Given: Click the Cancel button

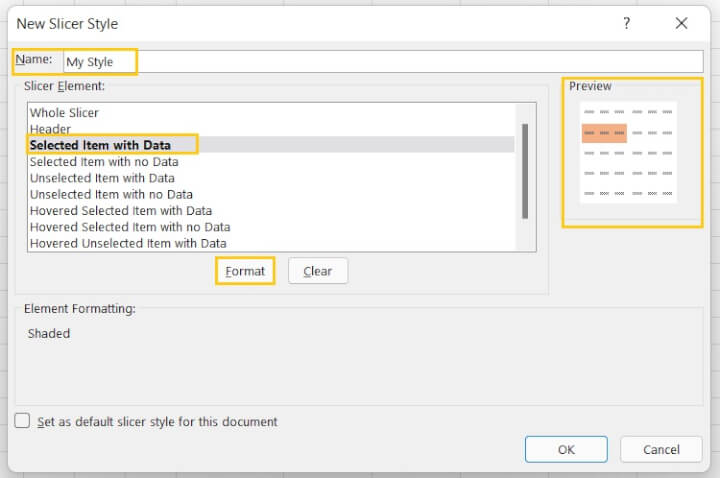Looking at the screenshot, I should [661, 449].
